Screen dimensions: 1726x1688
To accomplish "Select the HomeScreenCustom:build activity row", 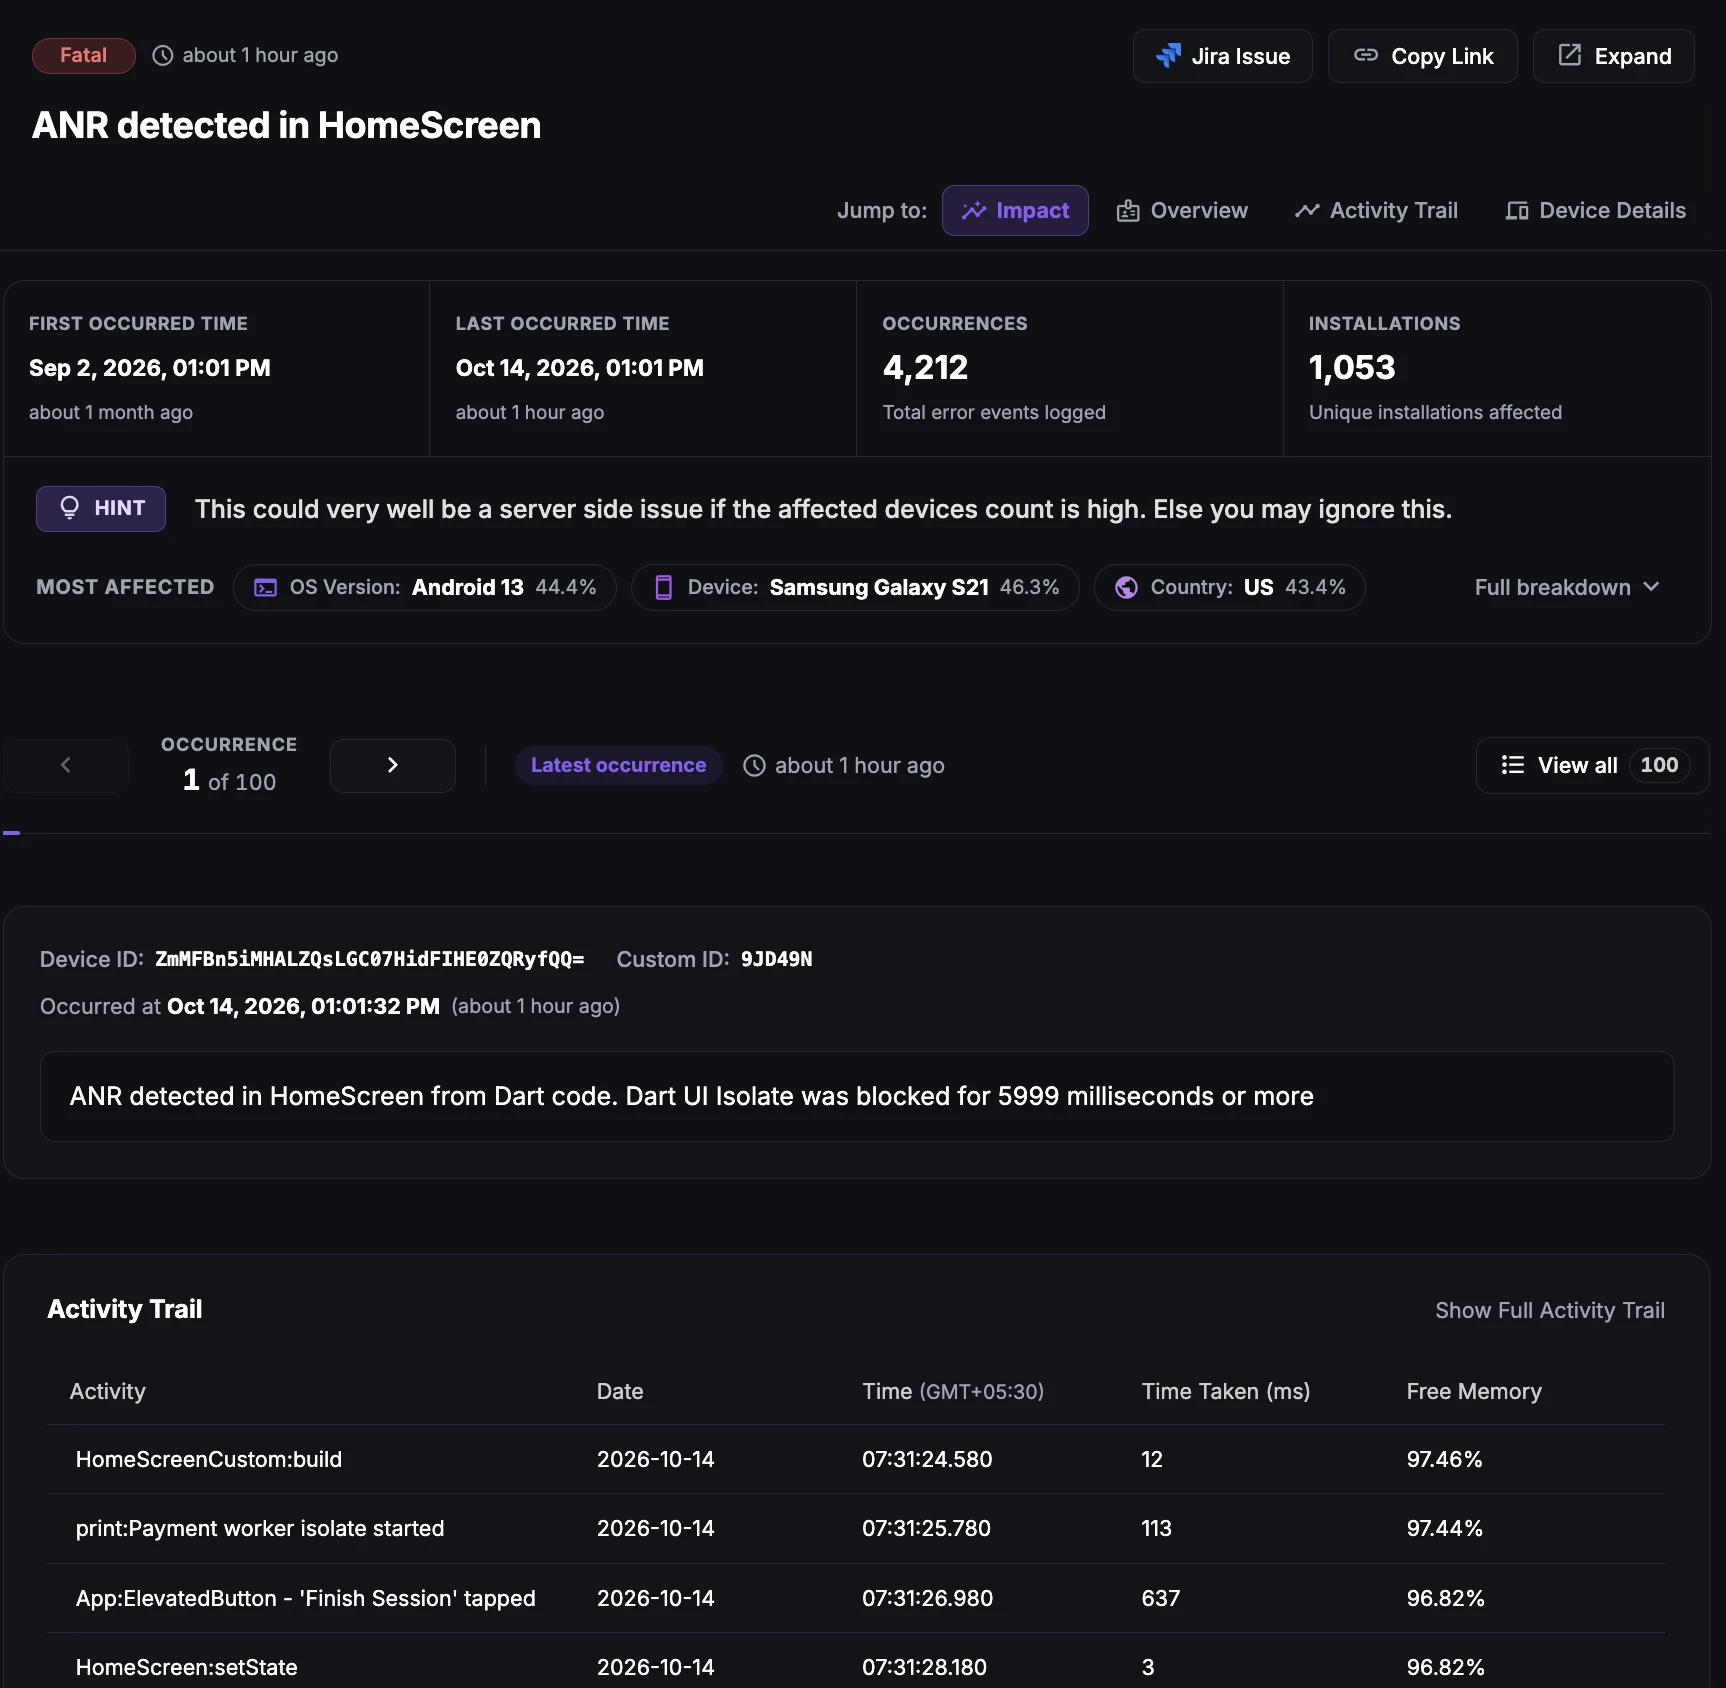I will pos(856,1459).
